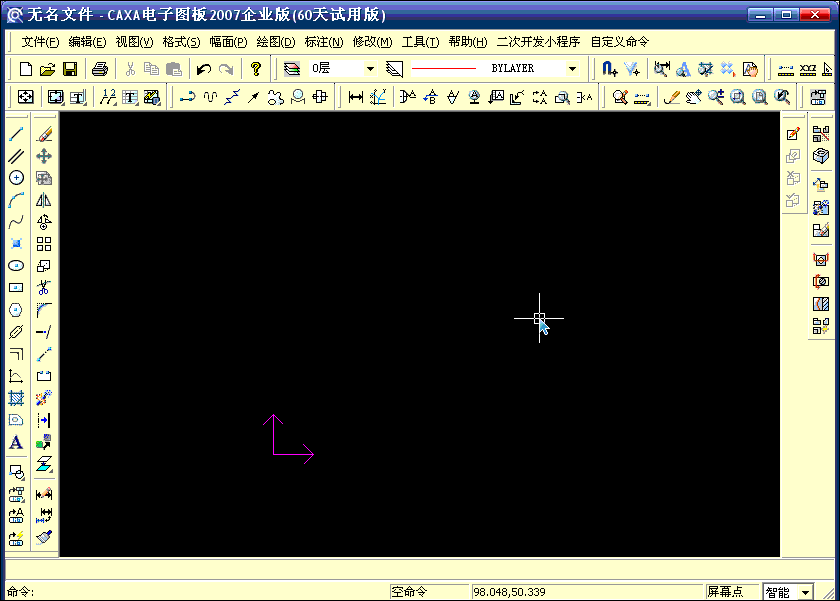Create a new file with New icon
840x601 pixels.
(x=25, y=69)
